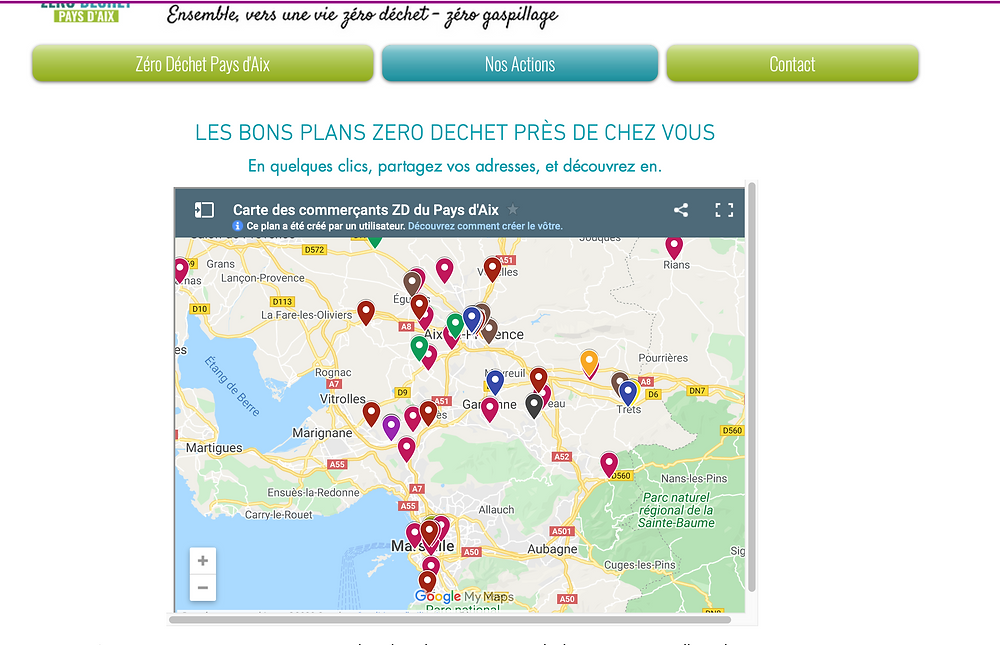The image size is (1000, 645).
Task: Click the map title 'Carte des commerçants ZD du Pays d'Aix'
Action: [x=366, y=210]
